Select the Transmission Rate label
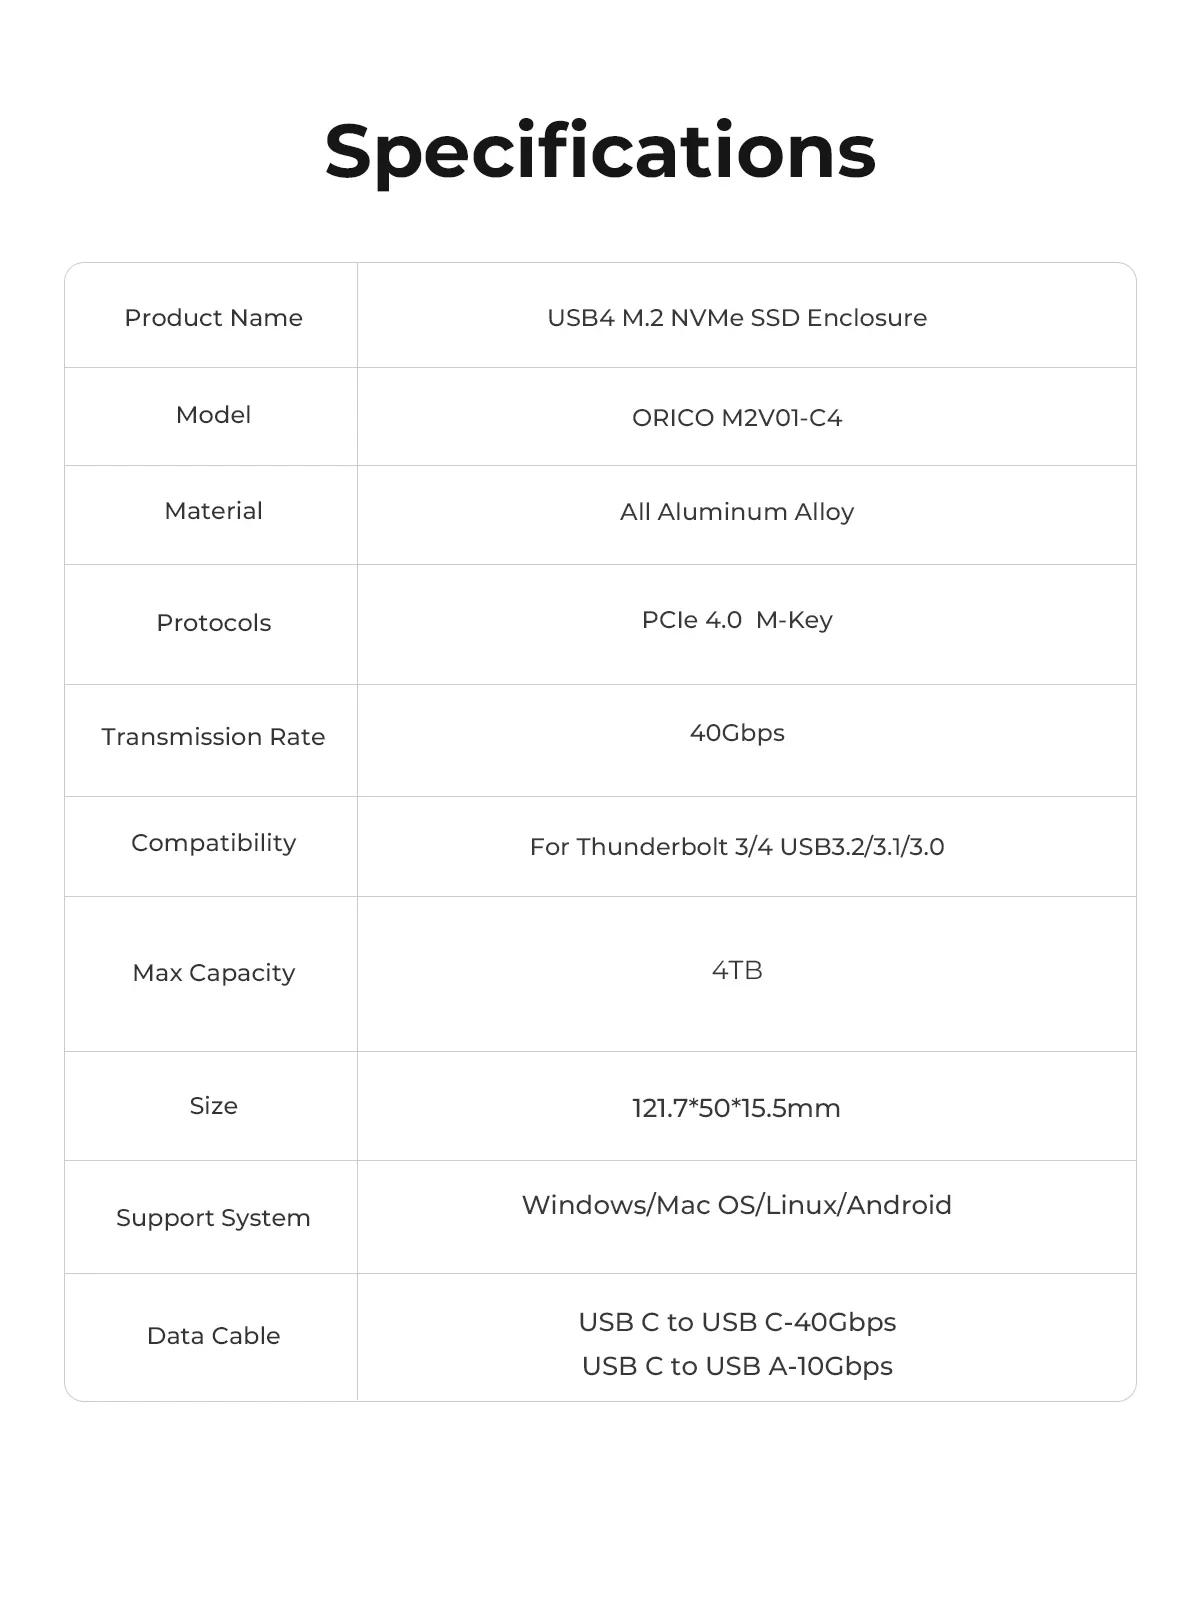Viewport: 1200px width, 1600px height. (213, 737)
